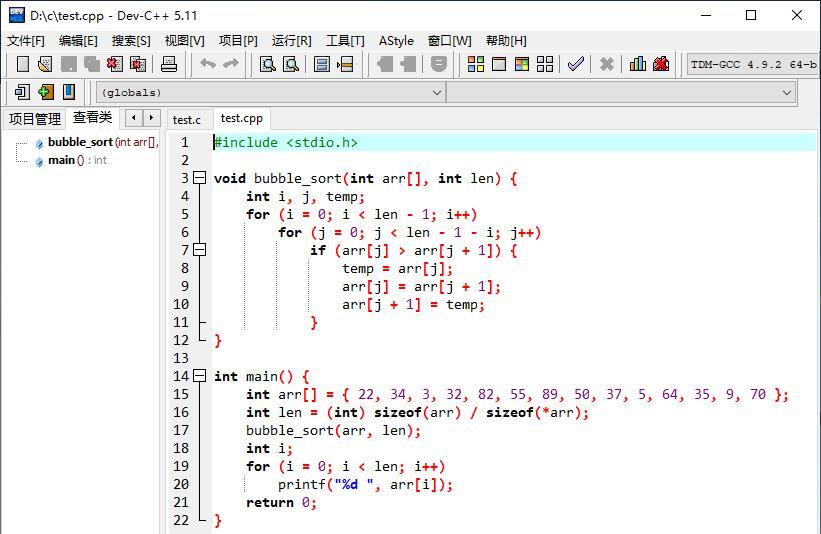
Task: Click the Print icon
Action: pos(169,64)
